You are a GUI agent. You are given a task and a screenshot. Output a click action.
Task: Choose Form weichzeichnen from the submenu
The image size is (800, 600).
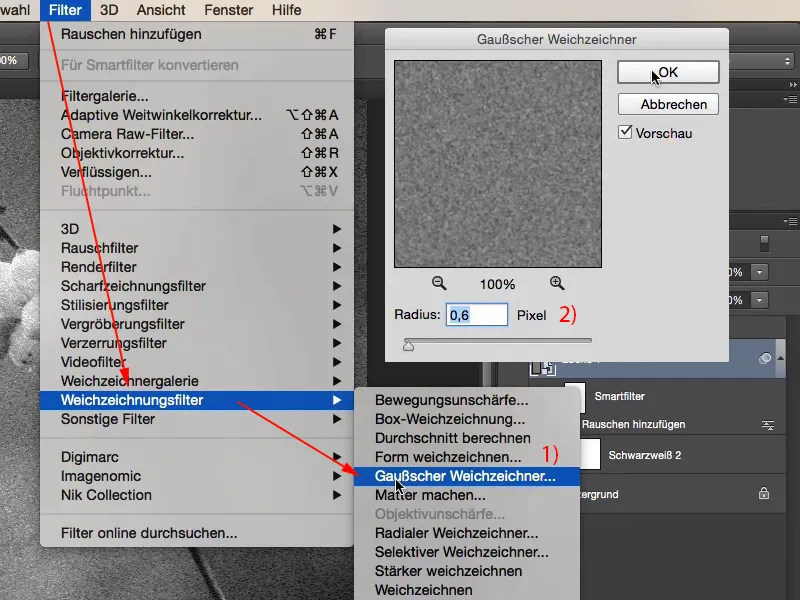coord(467,457)
